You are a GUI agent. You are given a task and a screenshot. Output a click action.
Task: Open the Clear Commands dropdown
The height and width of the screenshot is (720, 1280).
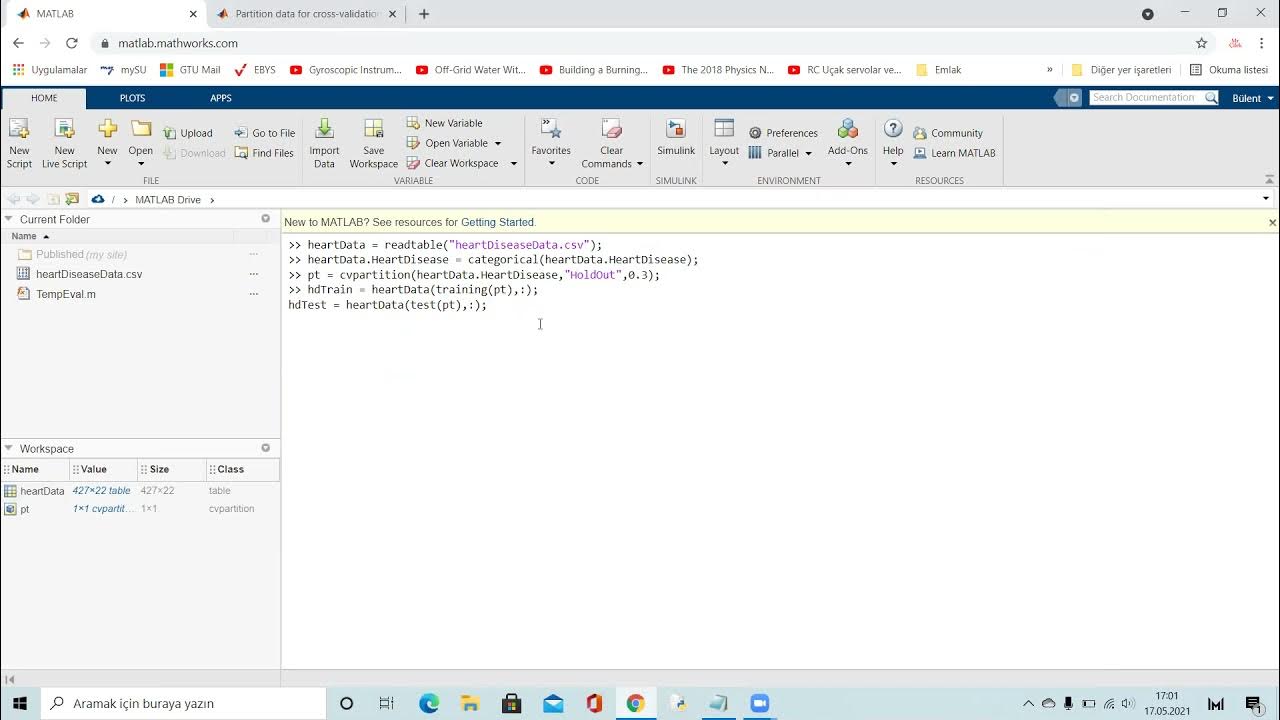pyautogui.click(x=611, y=143)
